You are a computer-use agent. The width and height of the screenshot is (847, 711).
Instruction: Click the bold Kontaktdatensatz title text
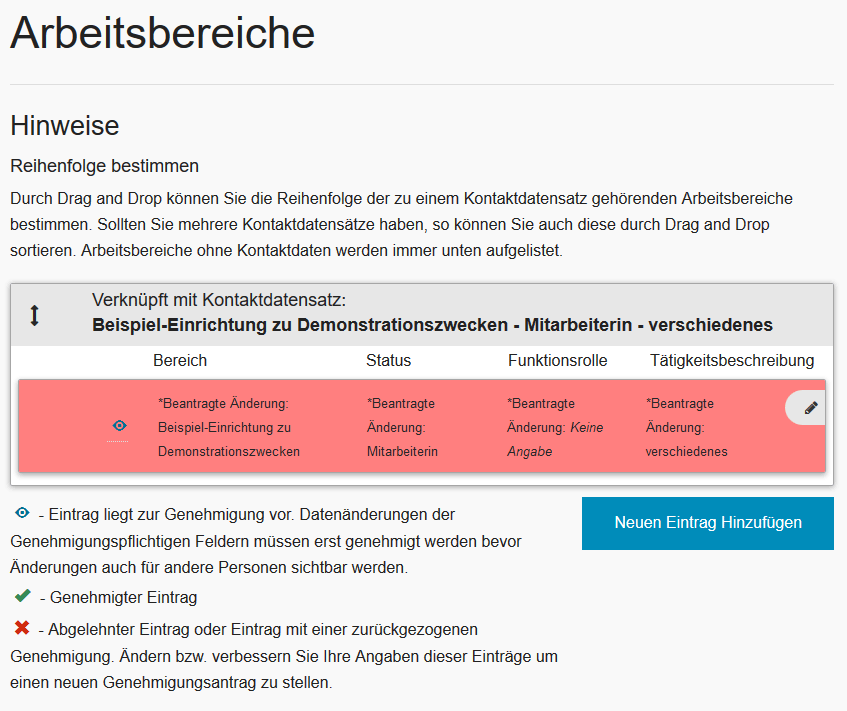pos(432,325)
